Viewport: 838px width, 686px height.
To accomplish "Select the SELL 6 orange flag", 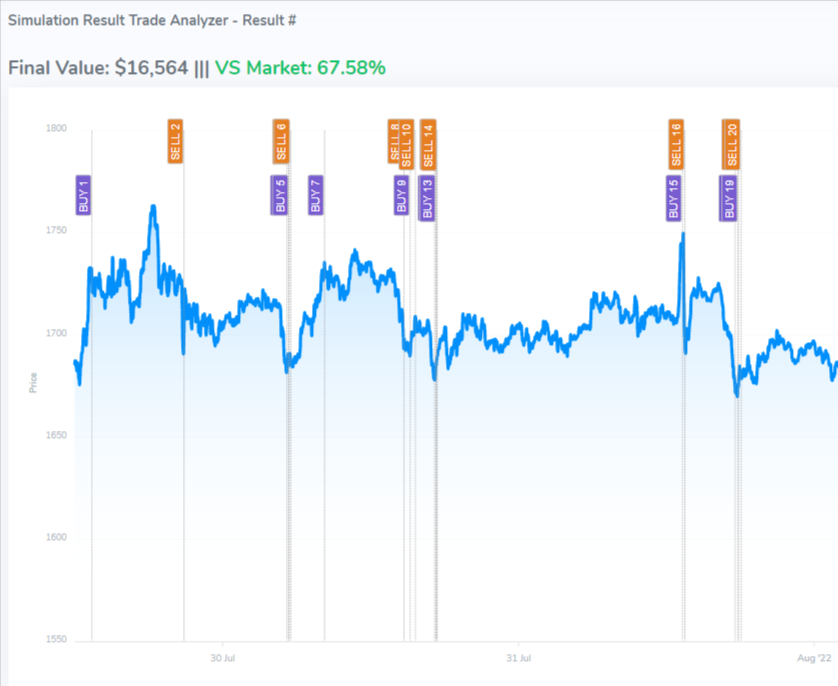I will (281, 141).
